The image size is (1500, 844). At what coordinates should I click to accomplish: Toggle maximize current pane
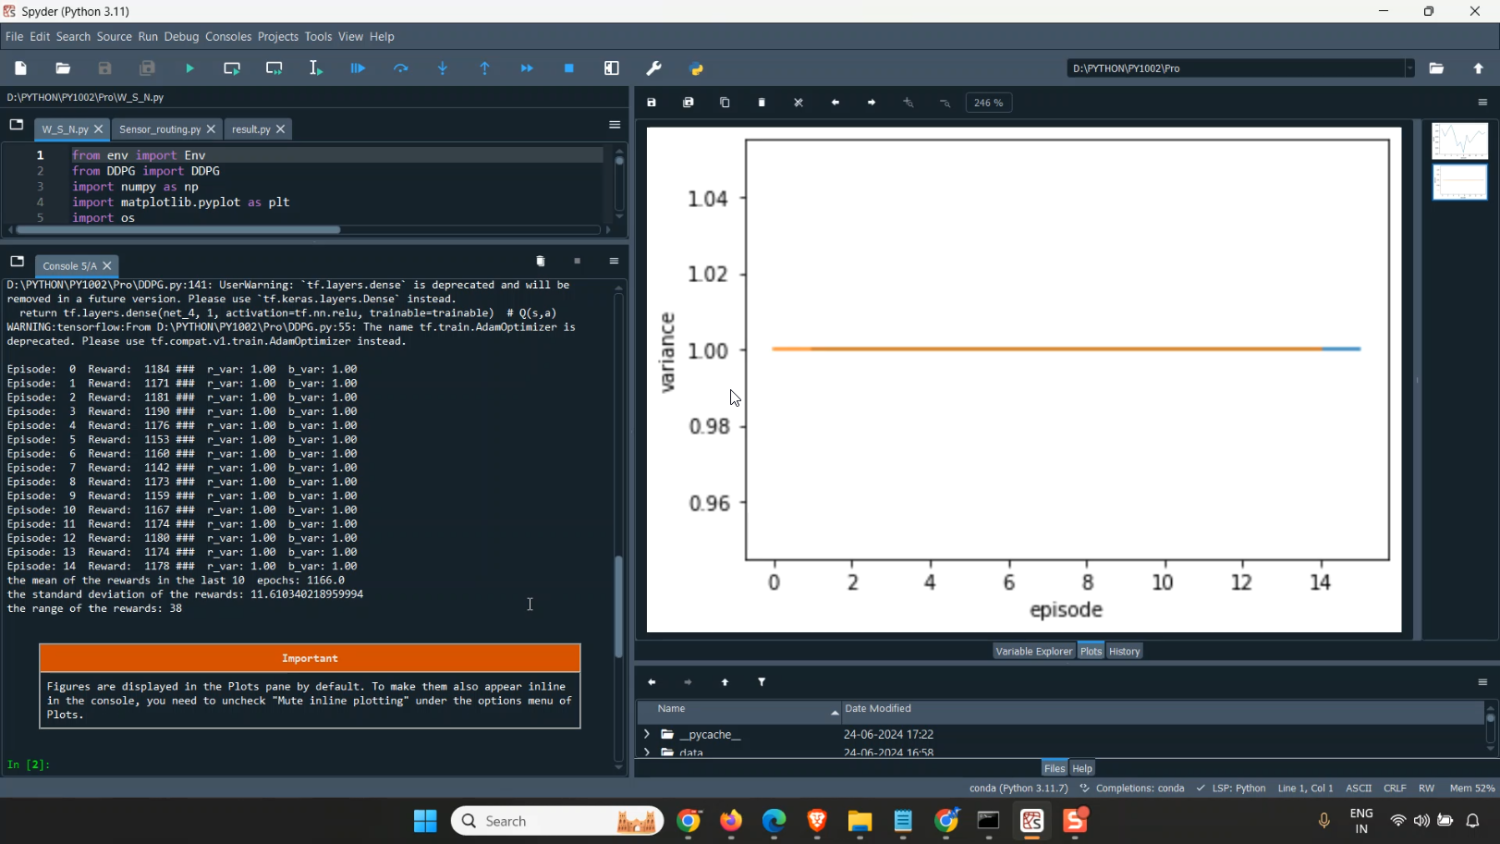click(x=612, y=69)
